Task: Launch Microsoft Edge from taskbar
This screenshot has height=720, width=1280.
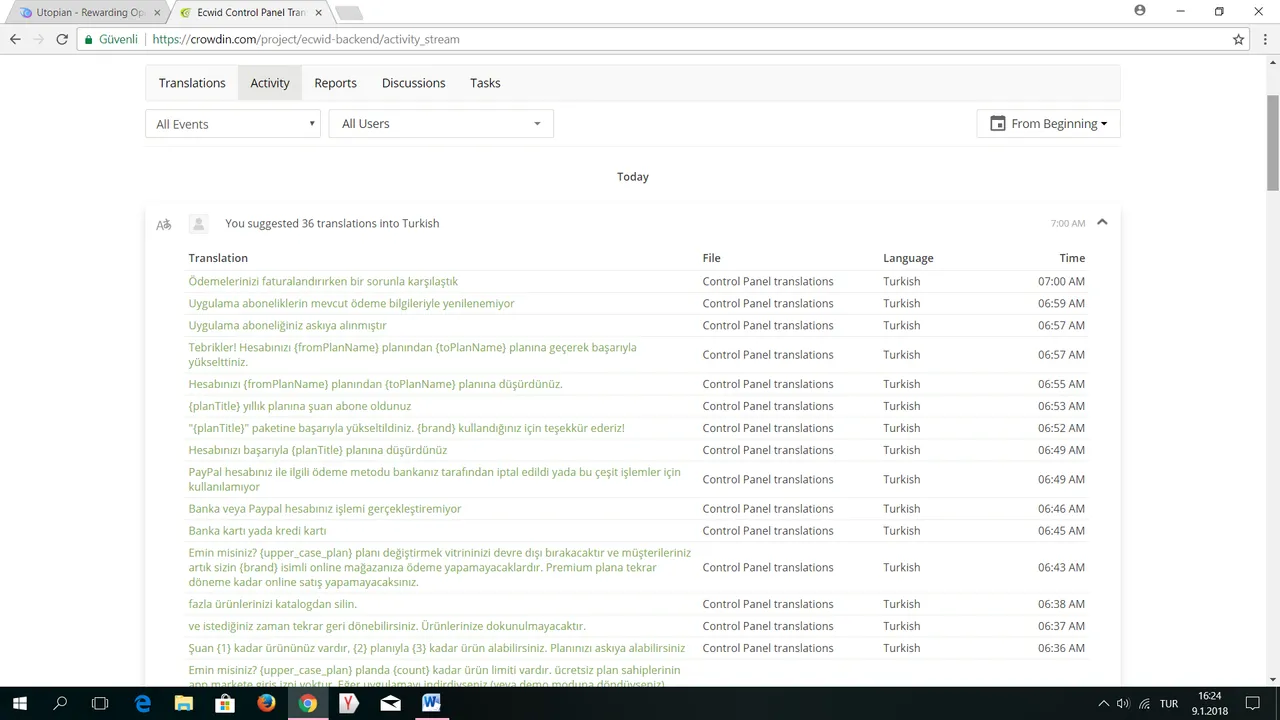Action: [142, 704]
